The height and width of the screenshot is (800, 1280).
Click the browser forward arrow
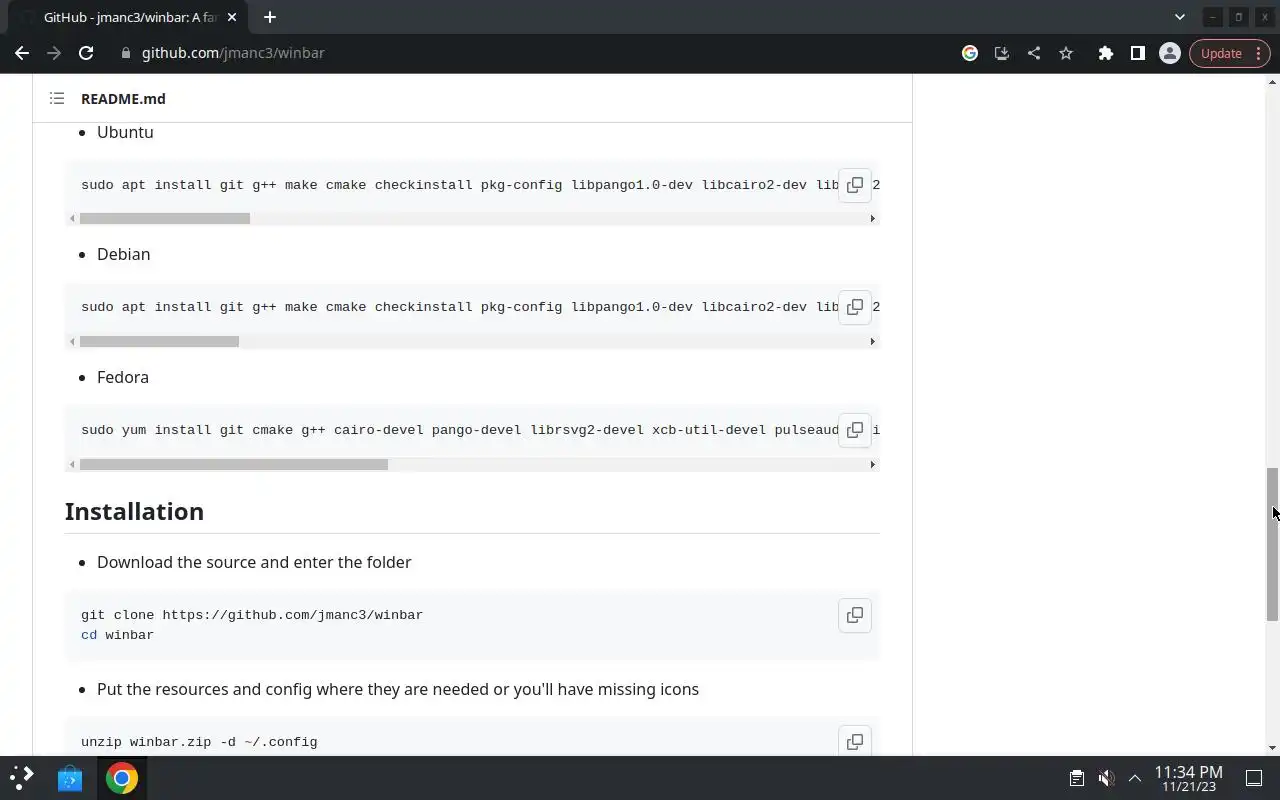[x=54, y=53]
